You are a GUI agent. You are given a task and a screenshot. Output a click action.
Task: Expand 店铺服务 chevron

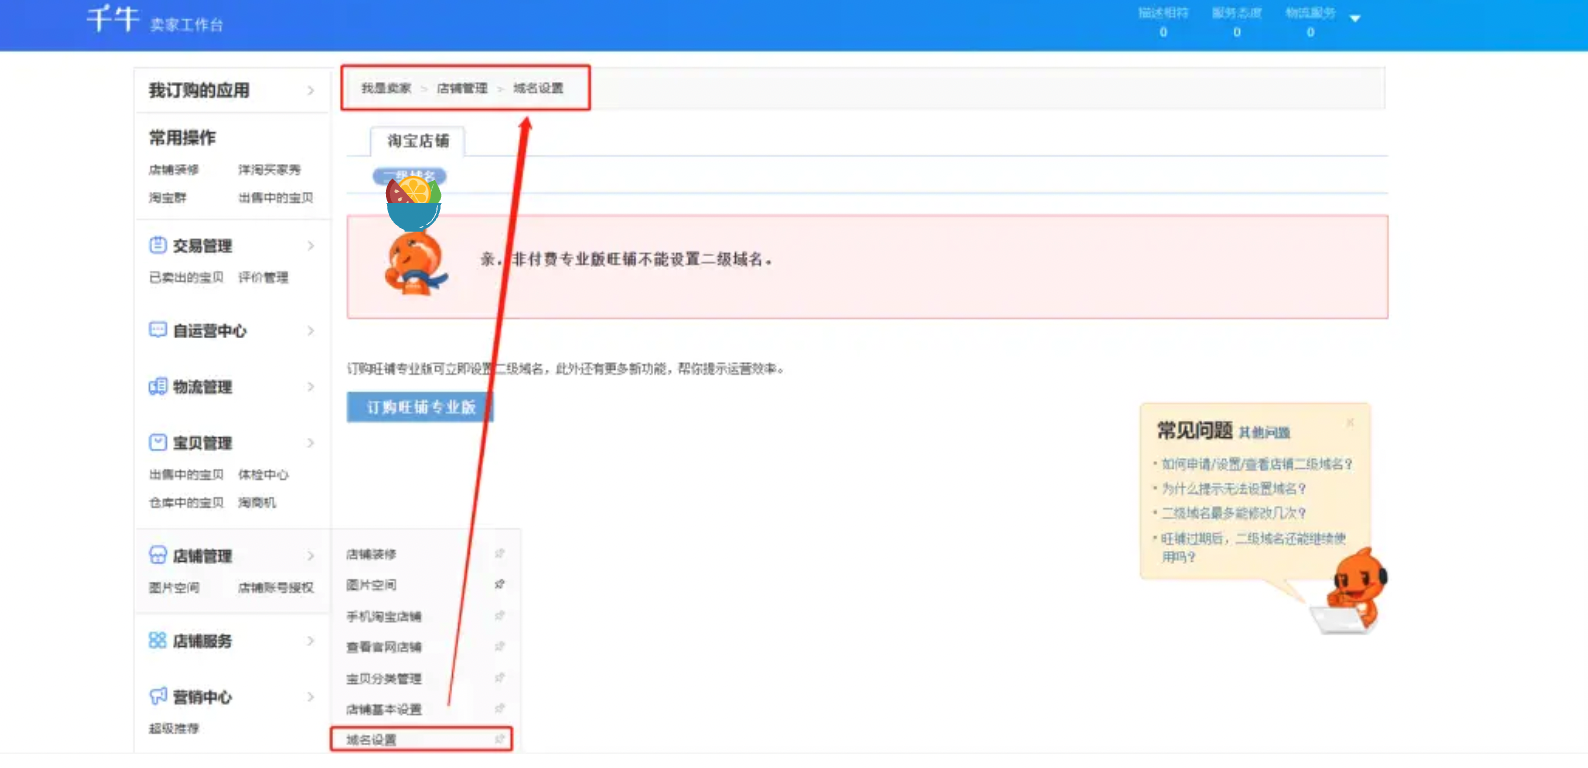311,641
